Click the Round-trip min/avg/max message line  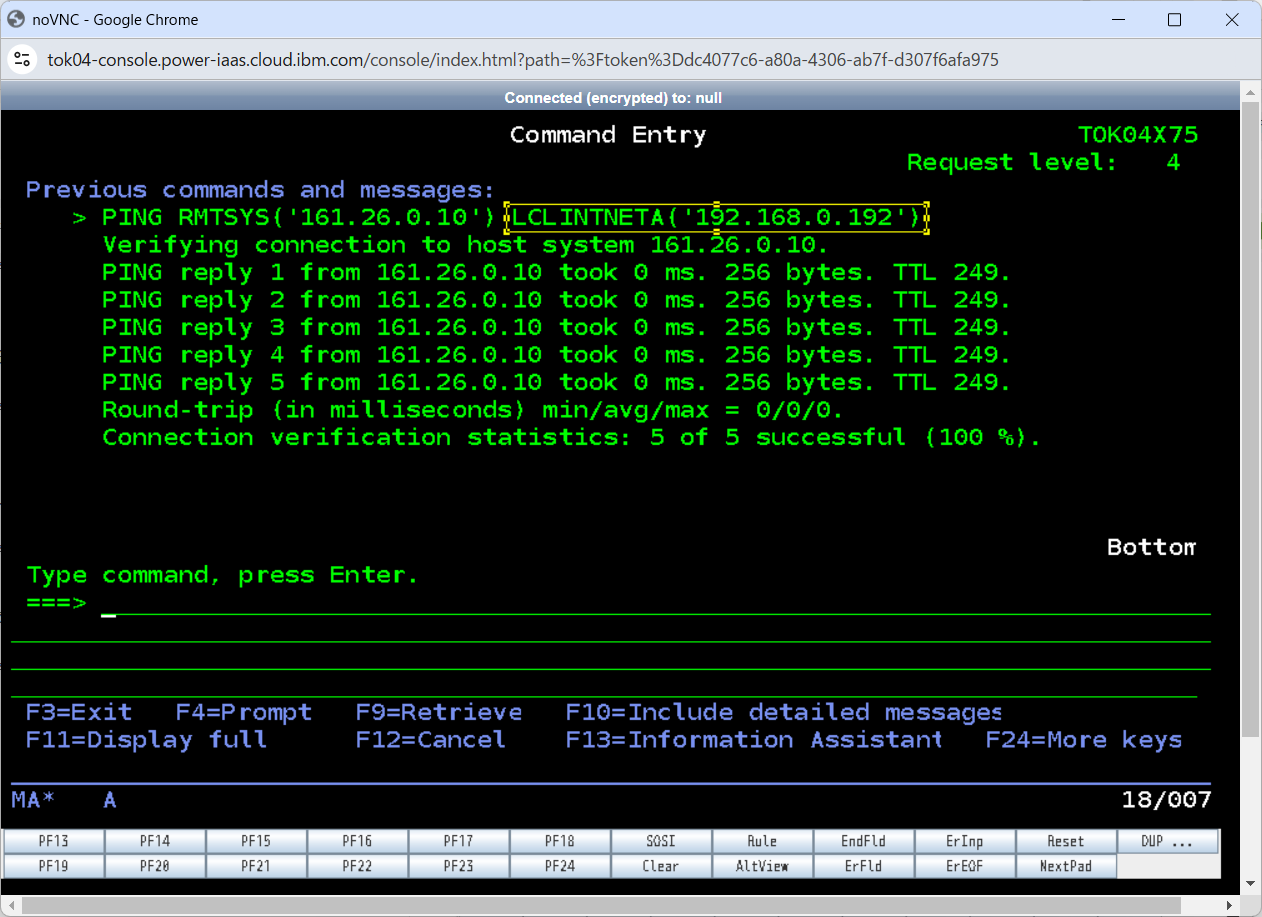[x=473, y=410]
